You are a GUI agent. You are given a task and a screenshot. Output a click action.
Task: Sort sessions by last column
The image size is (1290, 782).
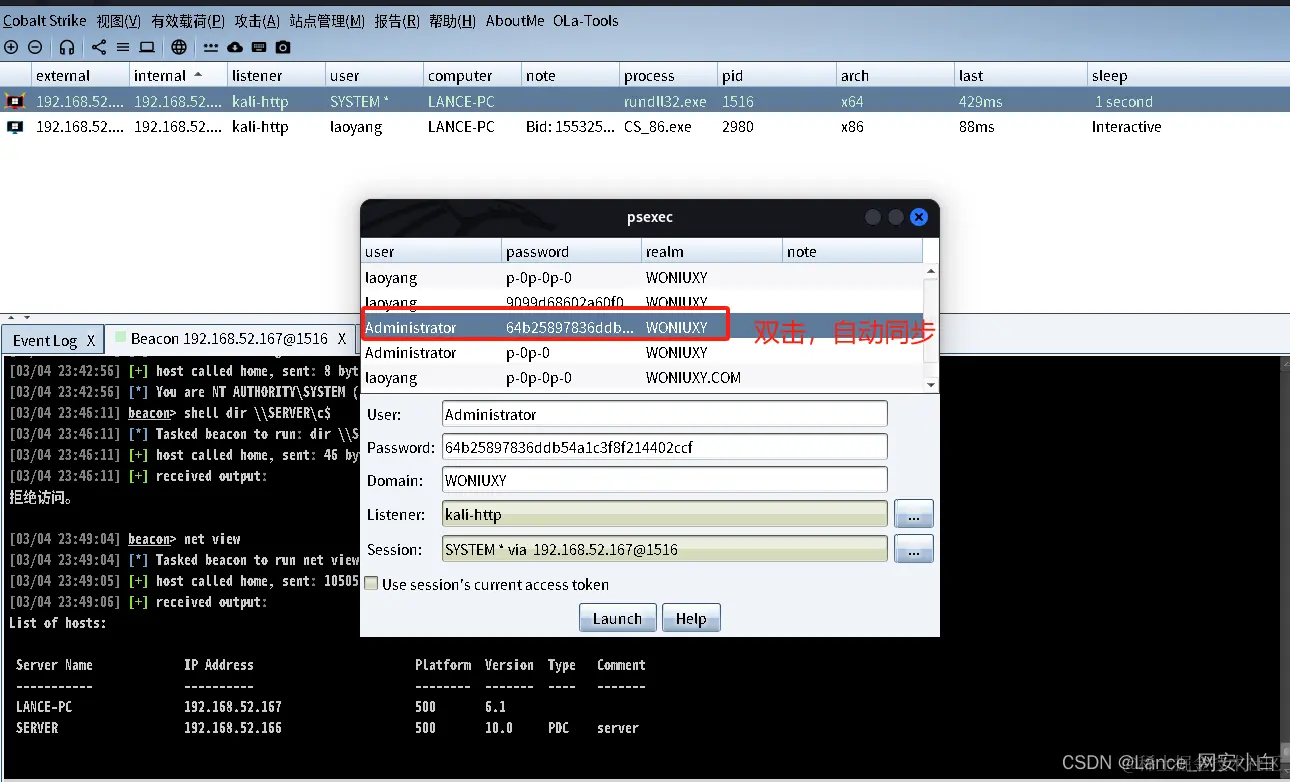pyautogui.click(x=1020, y=75)
